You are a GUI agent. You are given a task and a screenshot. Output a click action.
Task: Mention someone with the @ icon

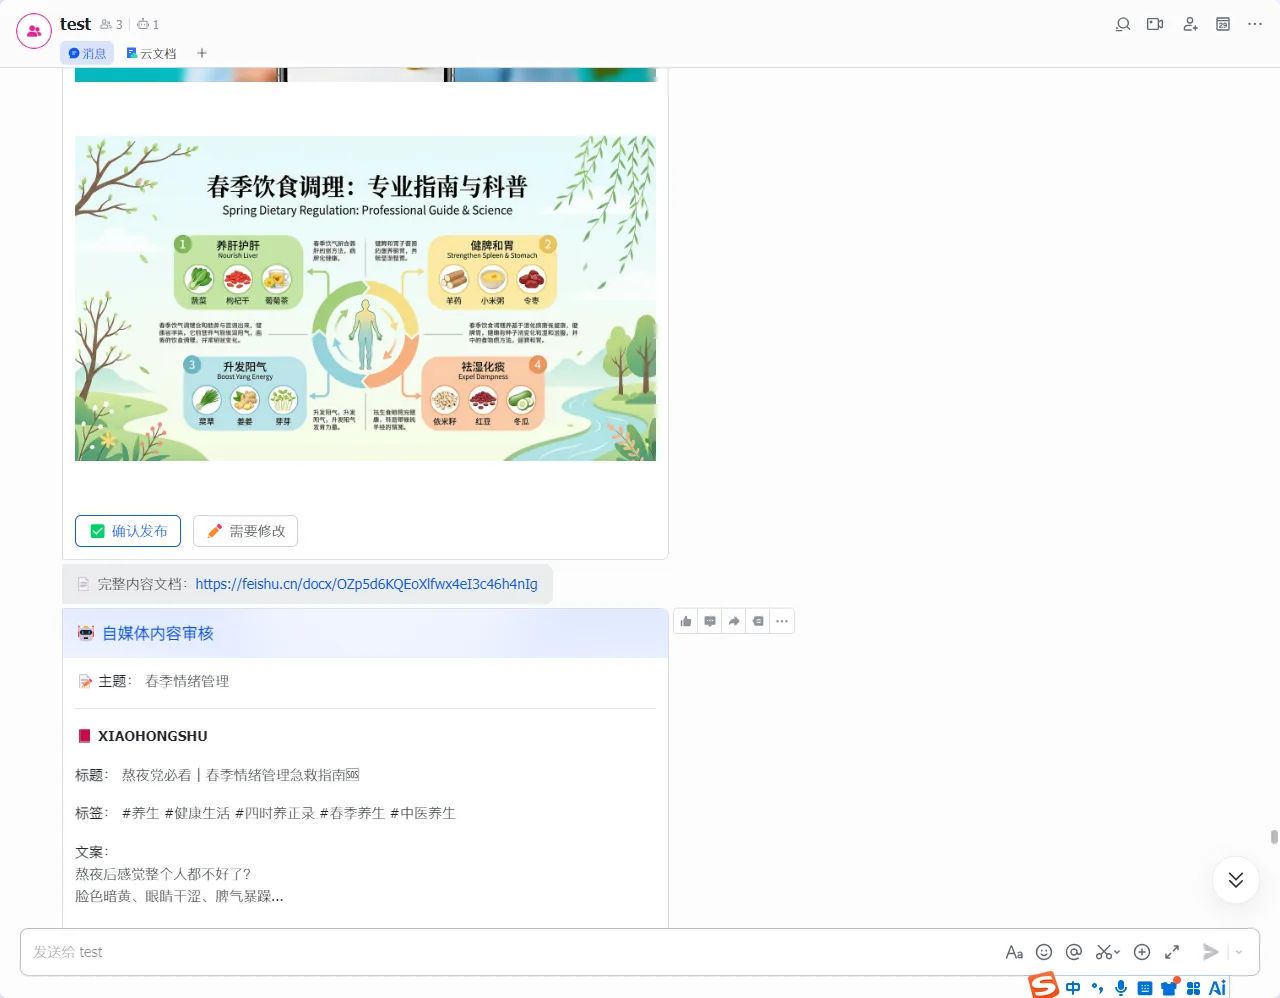click(1074, 952)
